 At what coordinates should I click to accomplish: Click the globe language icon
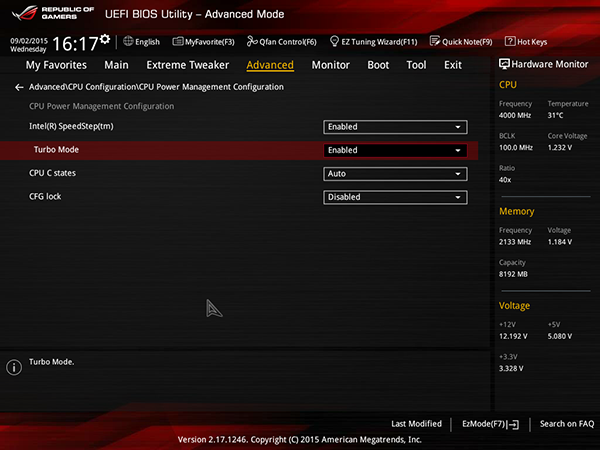coord(128,41)
